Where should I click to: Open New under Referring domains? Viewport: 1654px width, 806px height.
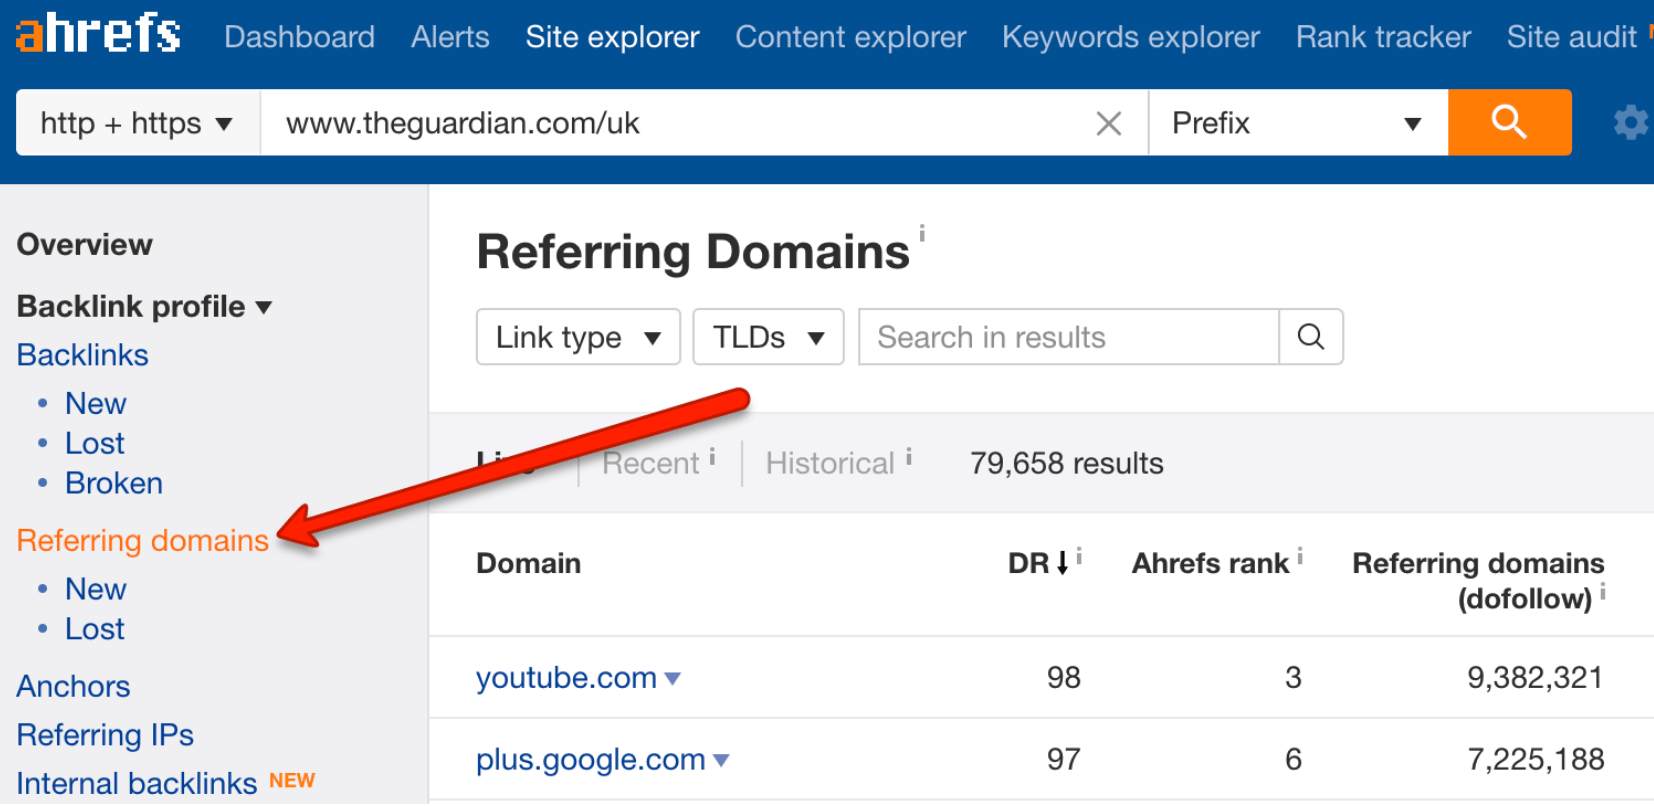tap(95, 589)
